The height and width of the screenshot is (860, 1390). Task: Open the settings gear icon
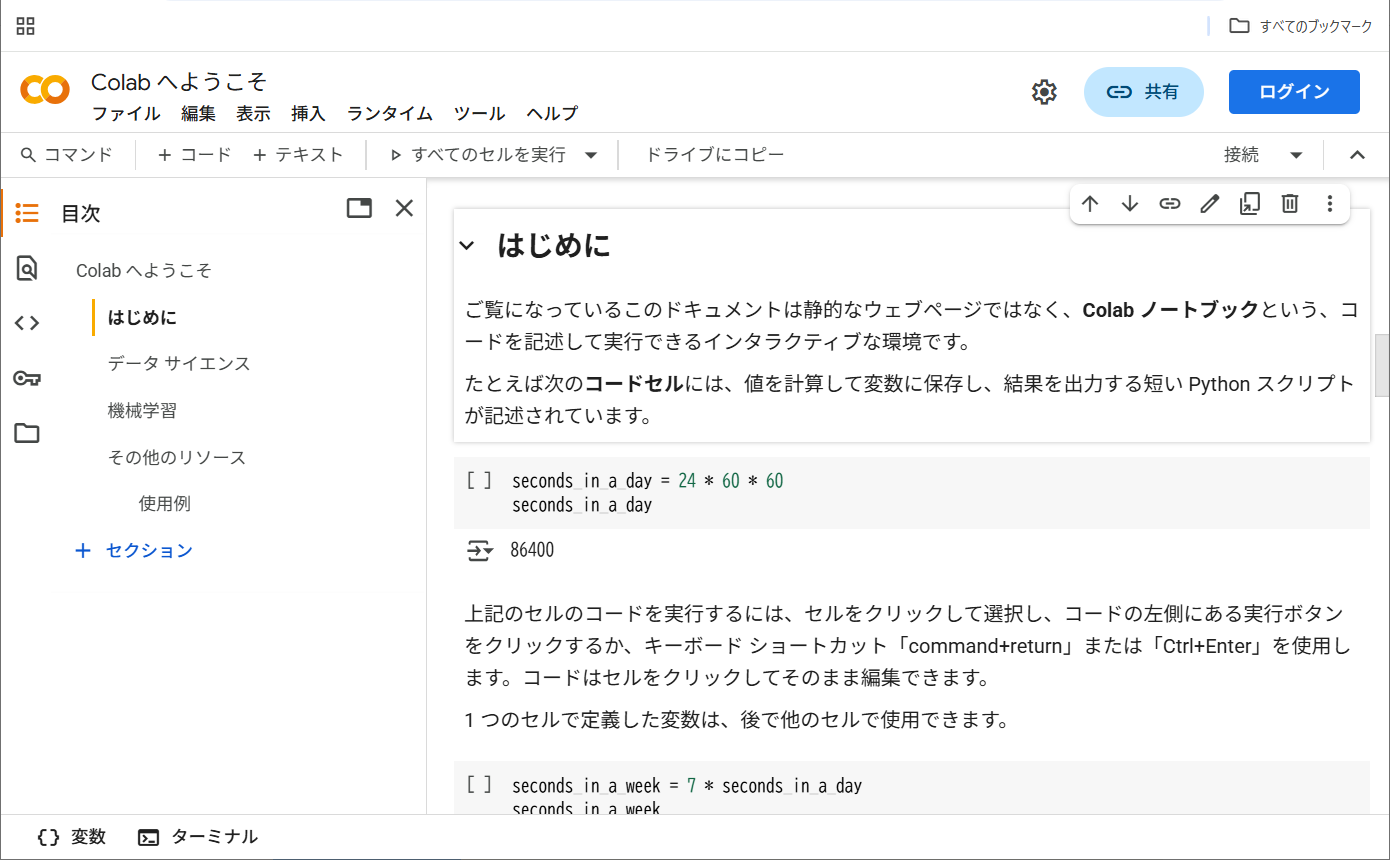[x=1044, y=92]
